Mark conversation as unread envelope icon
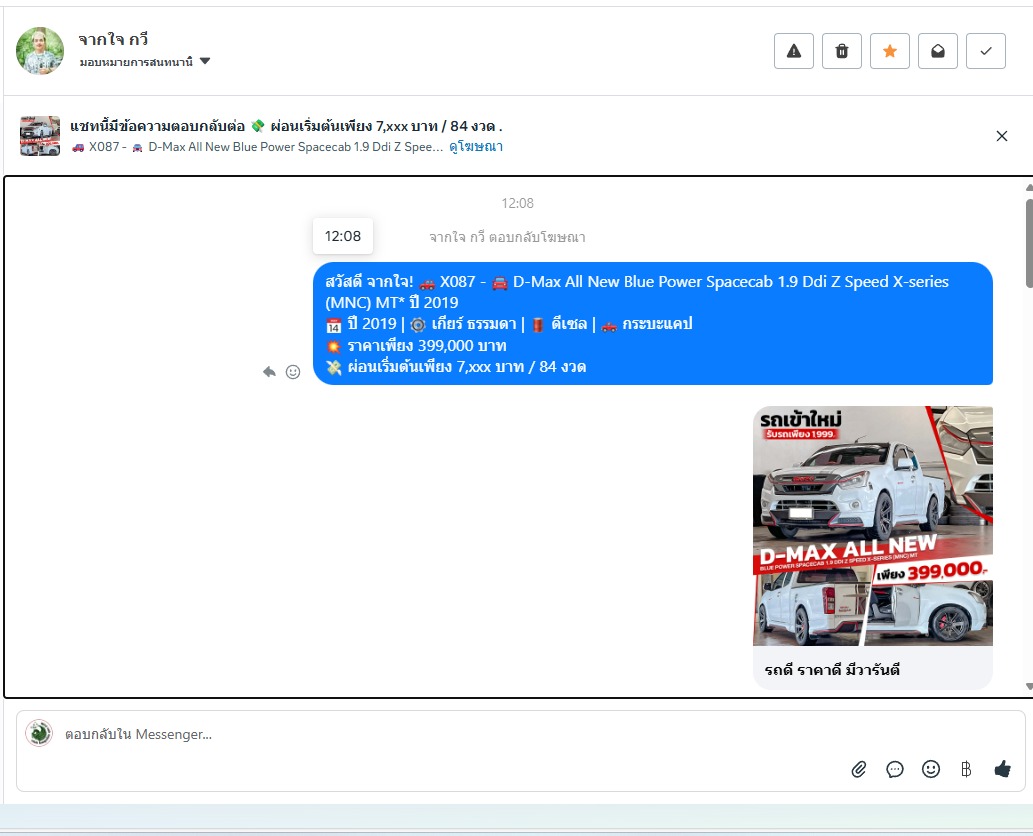 (938, 51)
